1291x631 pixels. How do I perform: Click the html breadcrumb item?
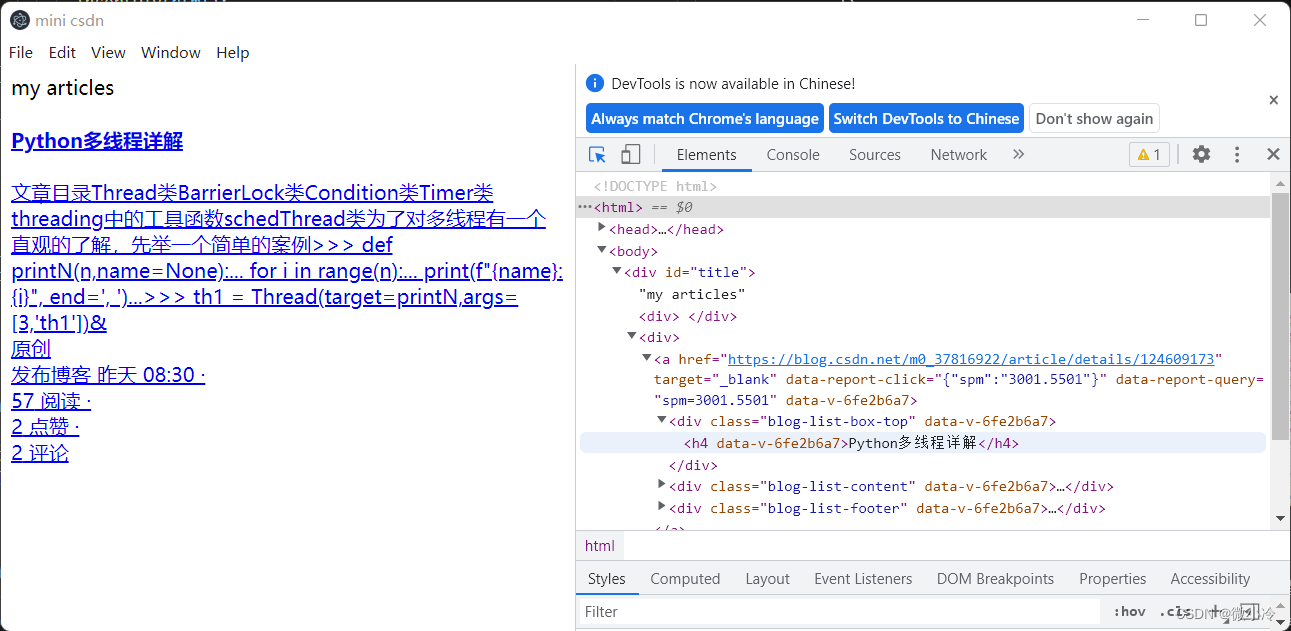[x=600, y=546]
